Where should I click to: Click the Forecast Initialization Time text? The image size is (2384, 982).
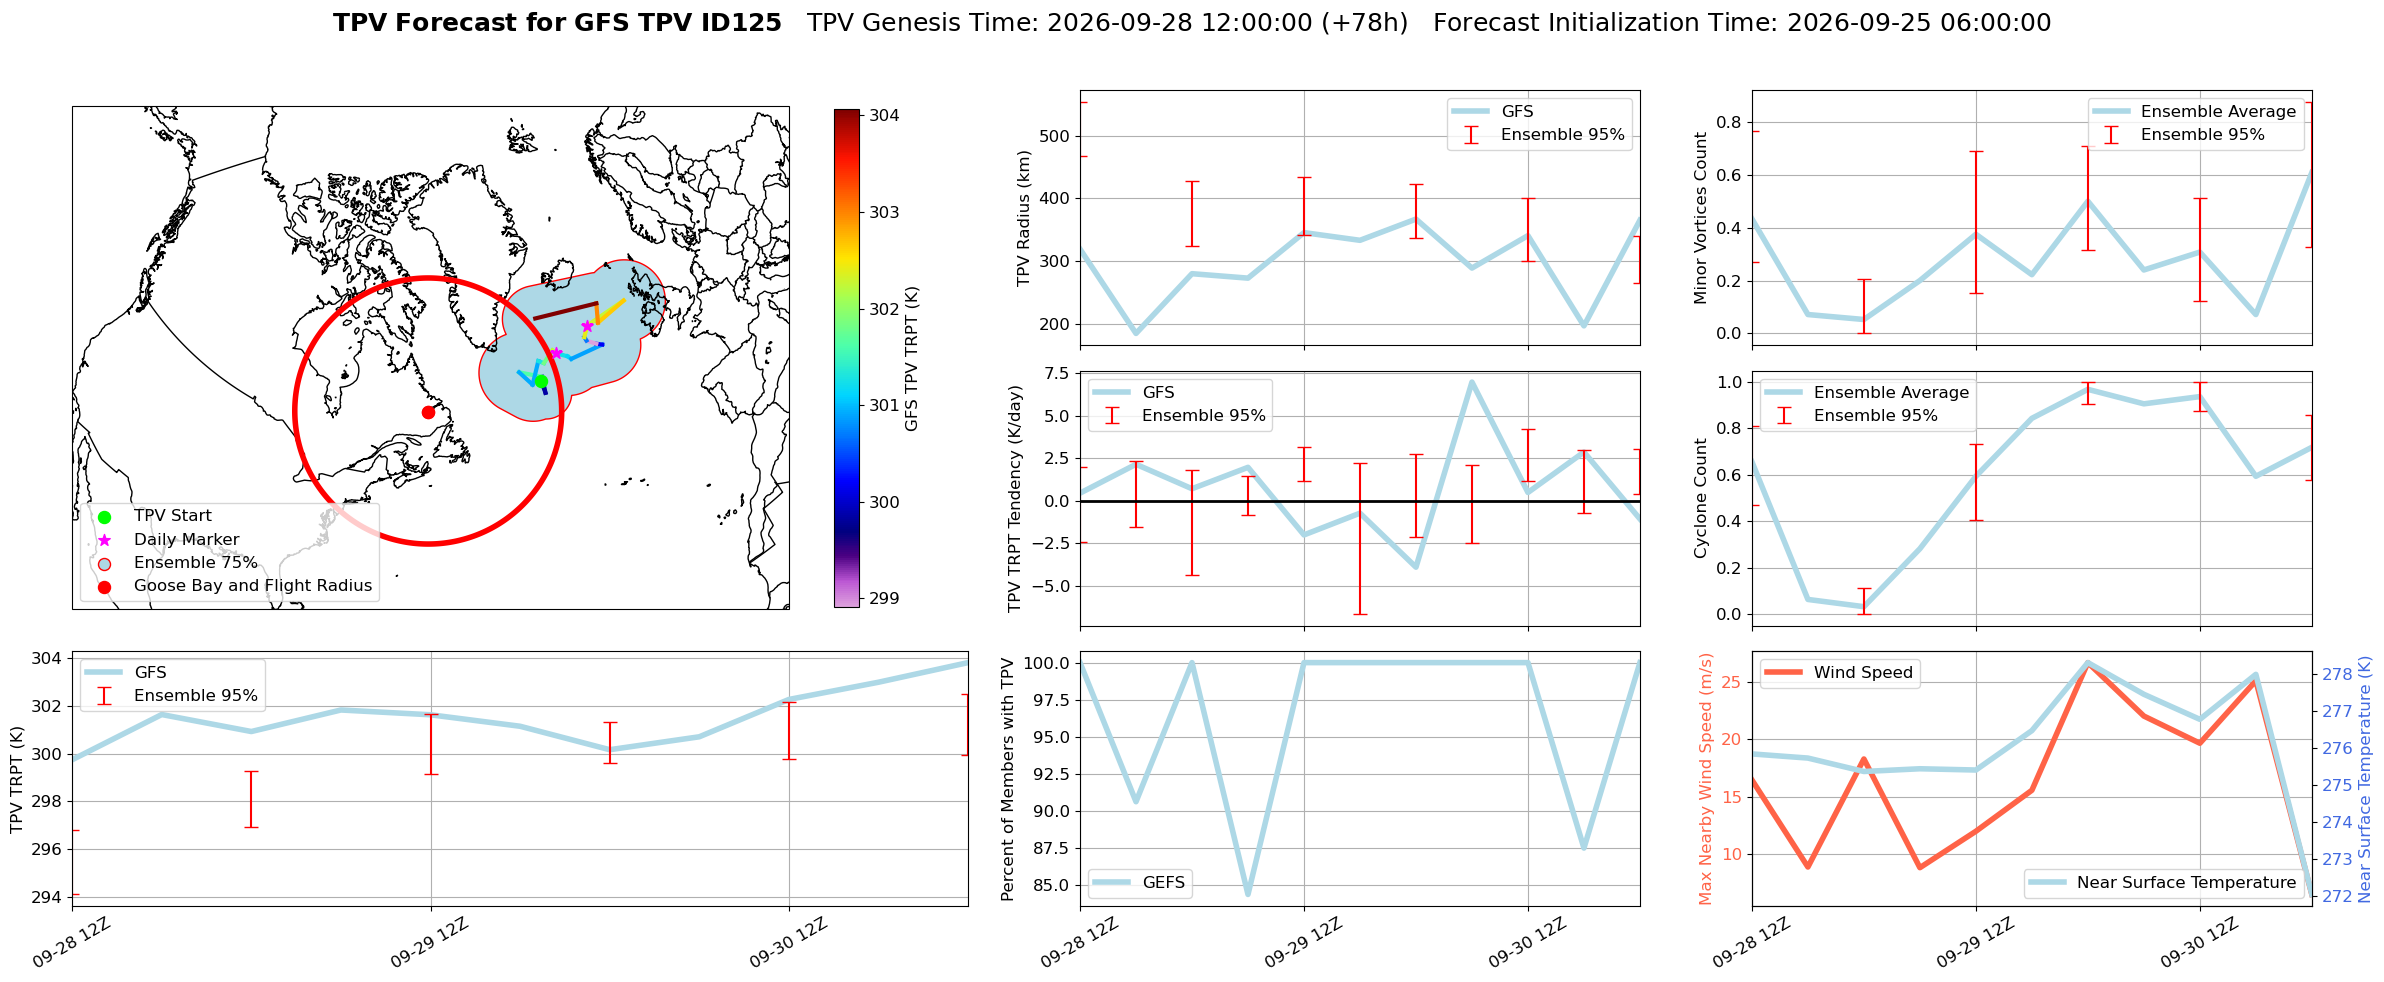1742,23
